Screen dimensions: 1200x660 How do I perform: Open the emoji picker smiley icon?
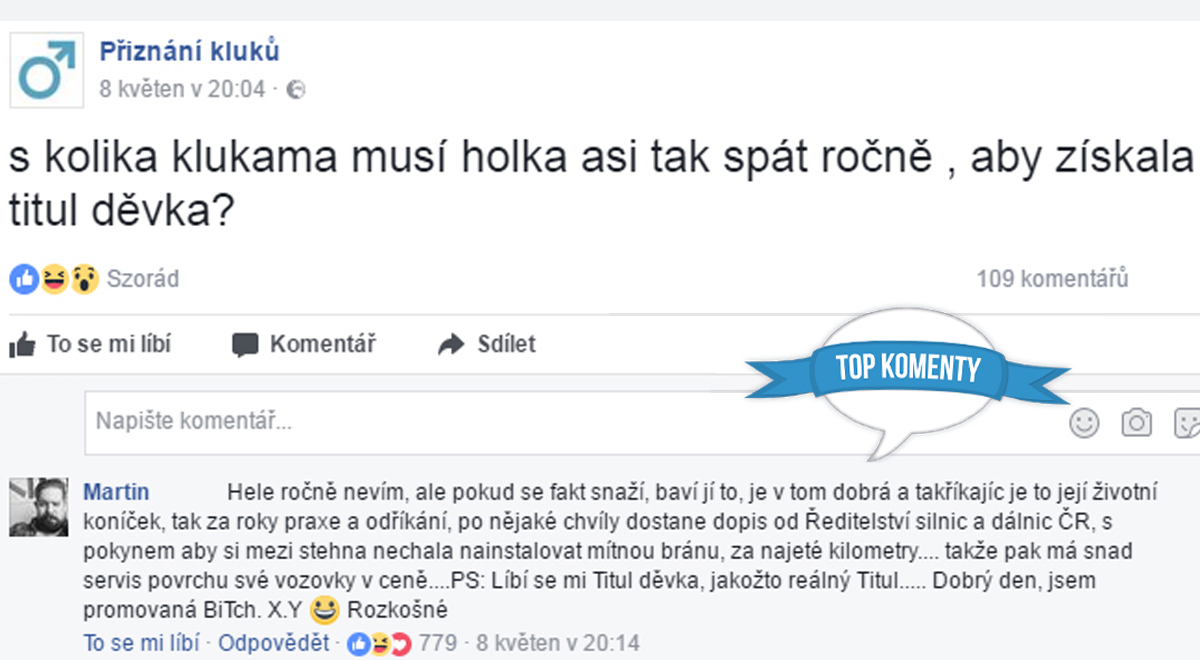pos(1084,423)
